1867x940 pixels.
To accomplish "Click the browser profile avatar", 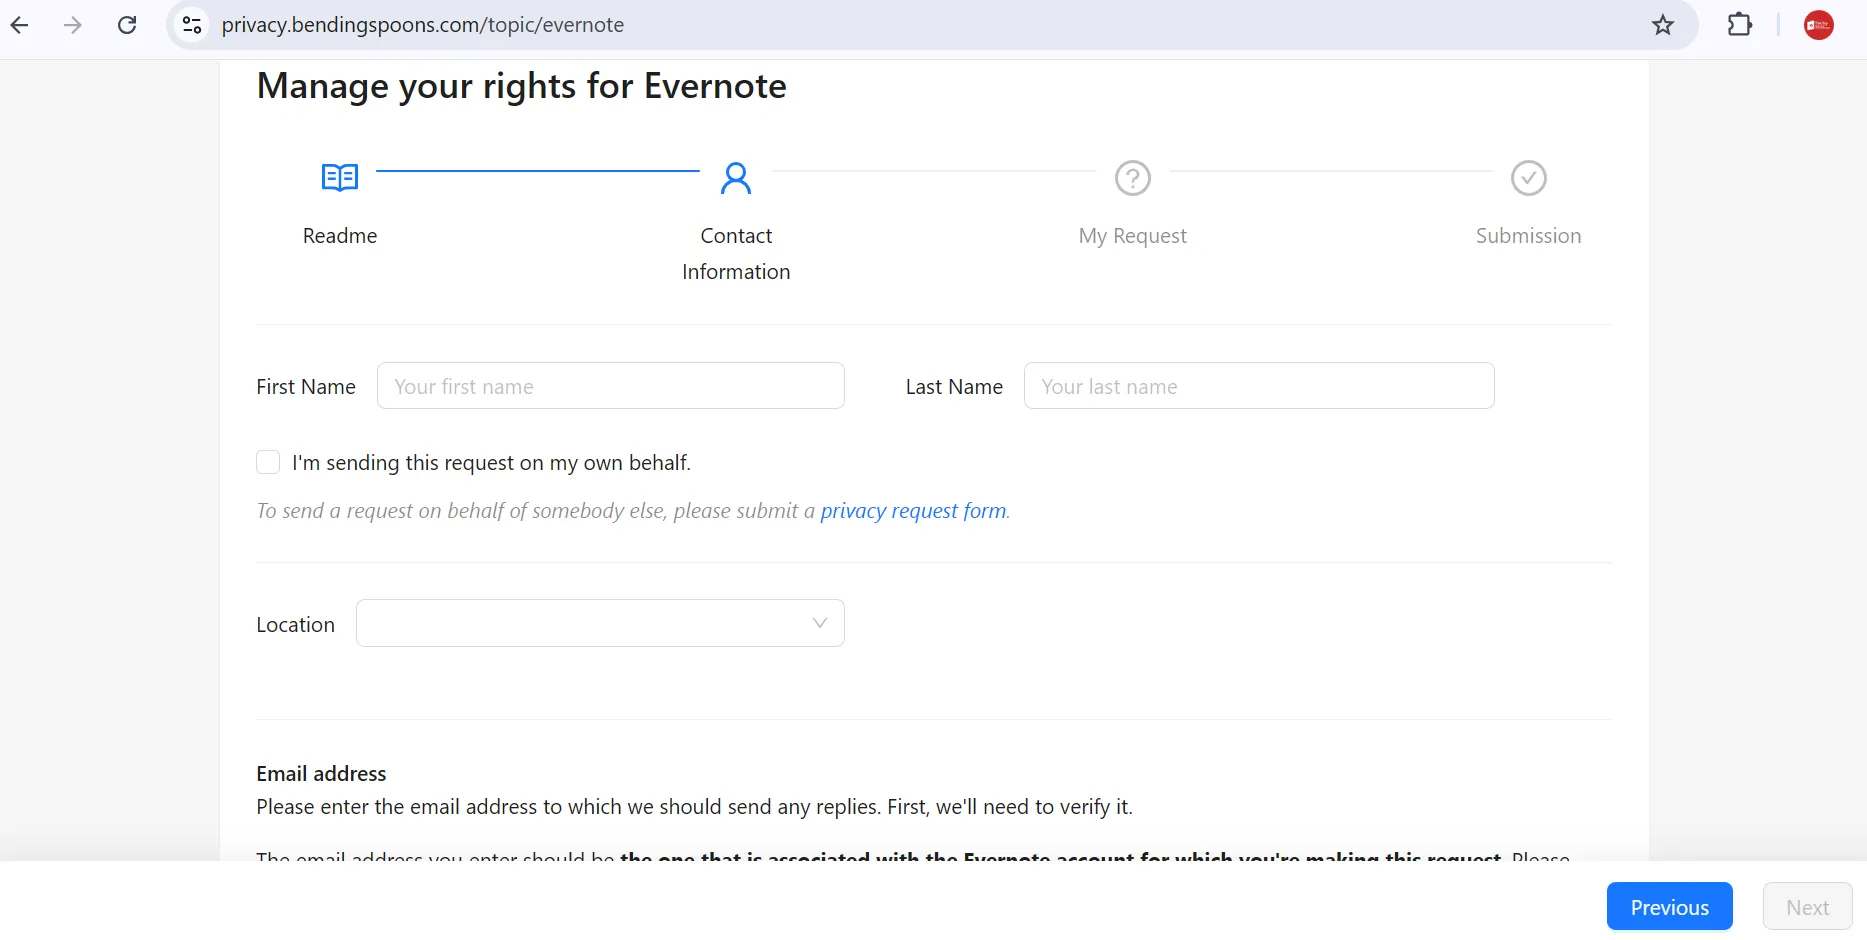I will click(x=1819, y=25).
